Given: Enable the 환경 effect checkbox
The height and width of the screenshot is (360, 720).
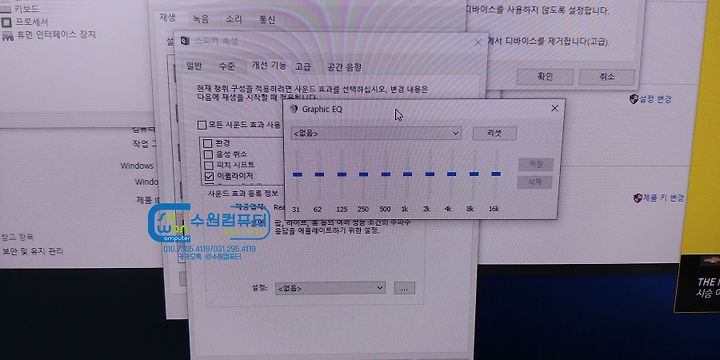Looking at the screenshot, I should coord(208,143).
